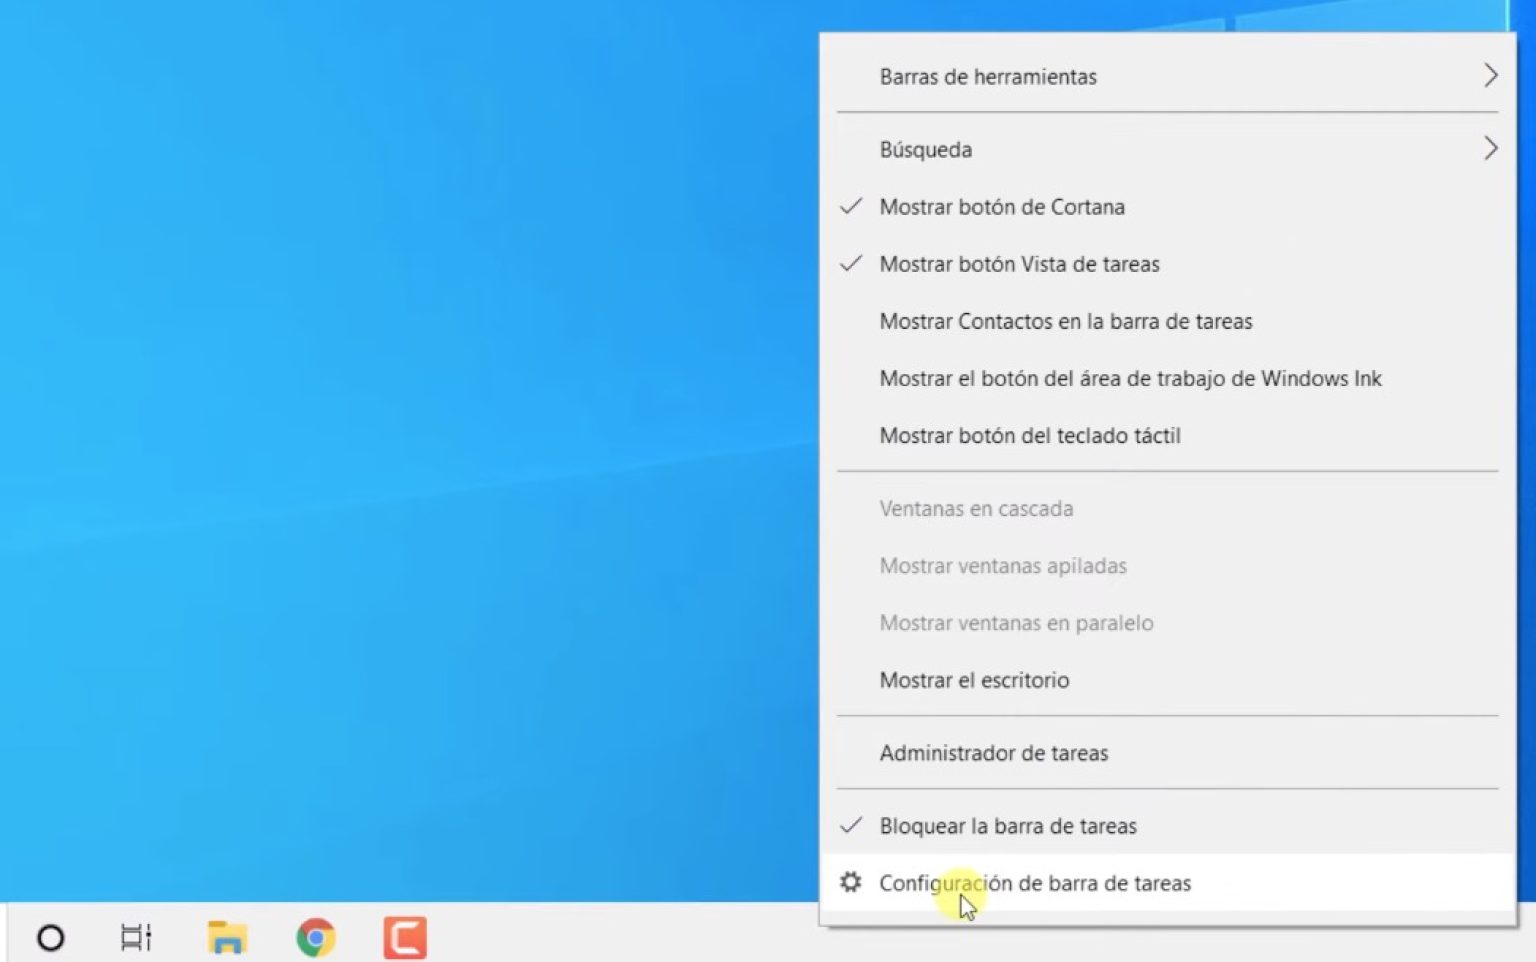Open the Búsqueda submenu
1536x962 pixels.
click(x=926, y=149)
